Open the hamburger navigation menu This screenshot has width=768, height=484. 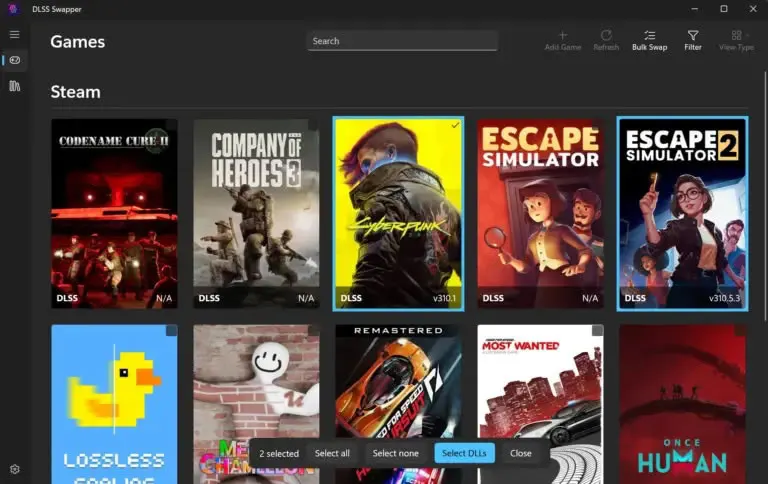pyautogui.click(x=15, y=34)
